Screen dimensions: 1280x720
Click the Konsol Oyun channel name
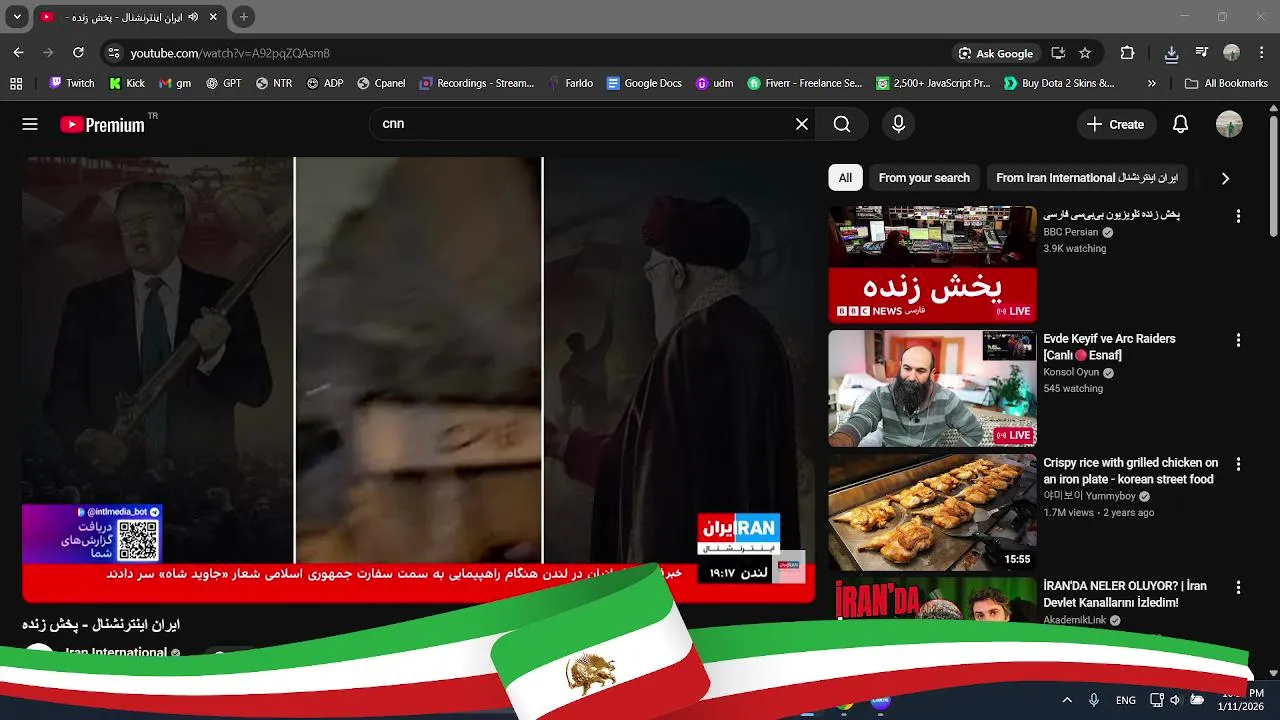1071,372
